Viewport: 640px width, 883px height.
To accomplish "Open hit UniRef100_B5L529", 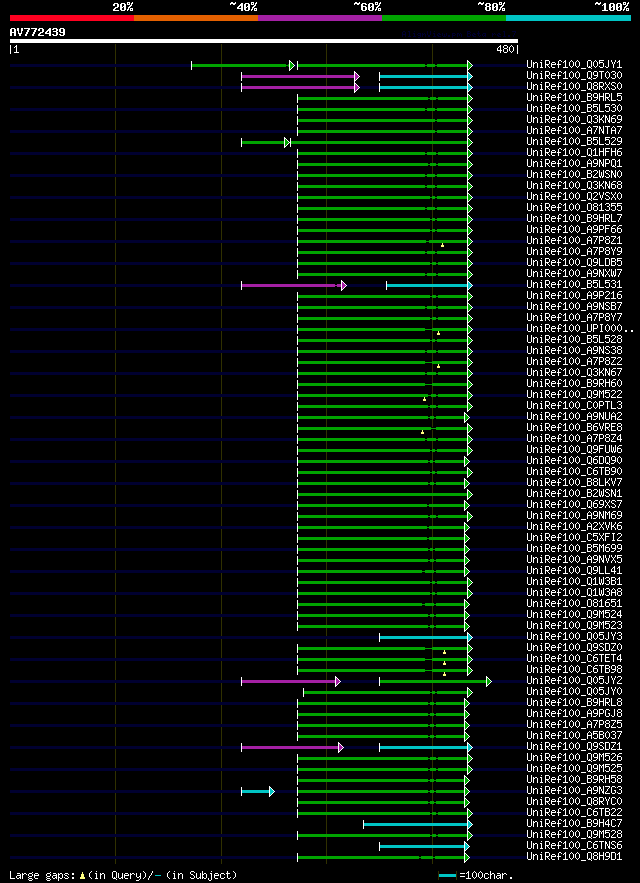I will pos(574,141).
